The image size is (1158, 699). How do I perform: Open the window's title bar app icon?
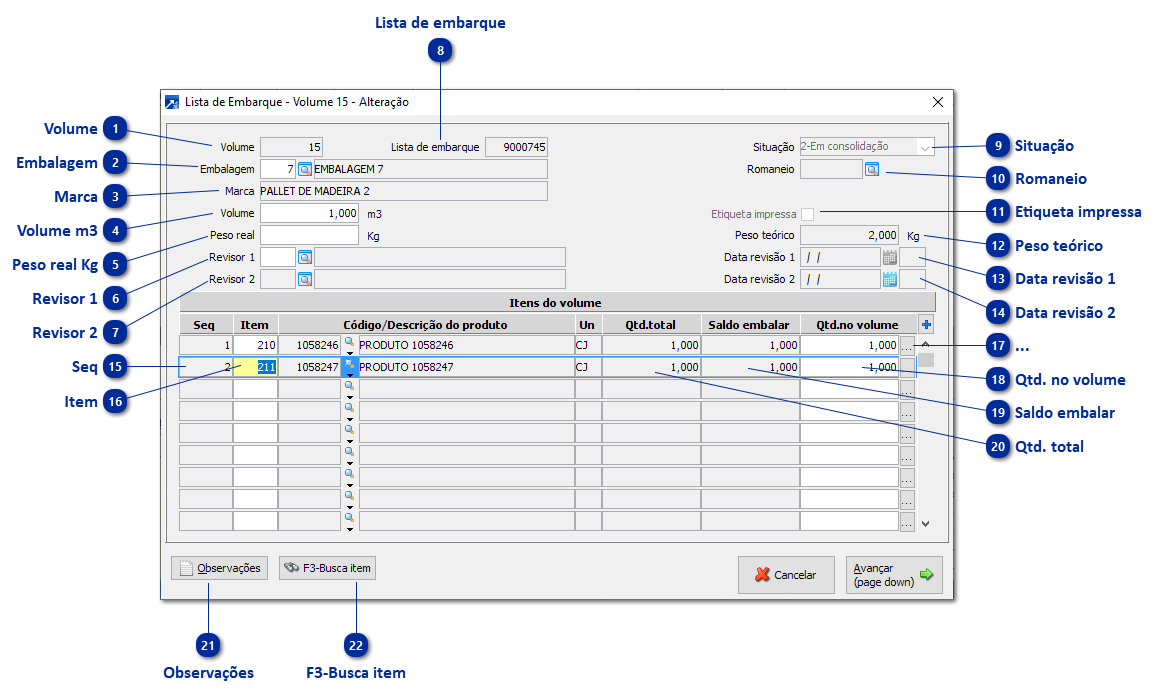coord(172,102)
